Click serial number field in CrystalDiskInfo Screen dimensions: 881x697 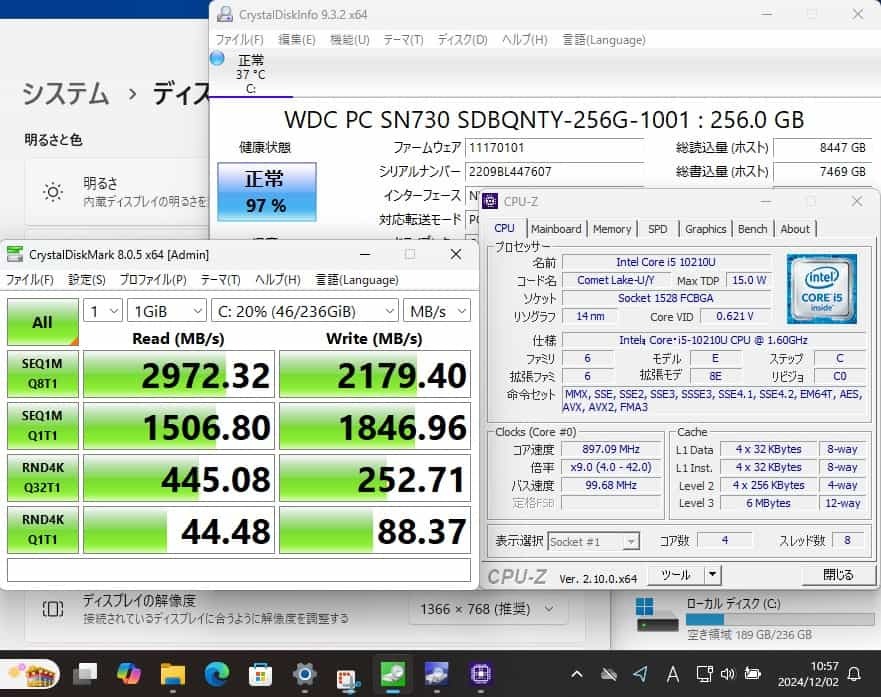click(x=555, y=172)
